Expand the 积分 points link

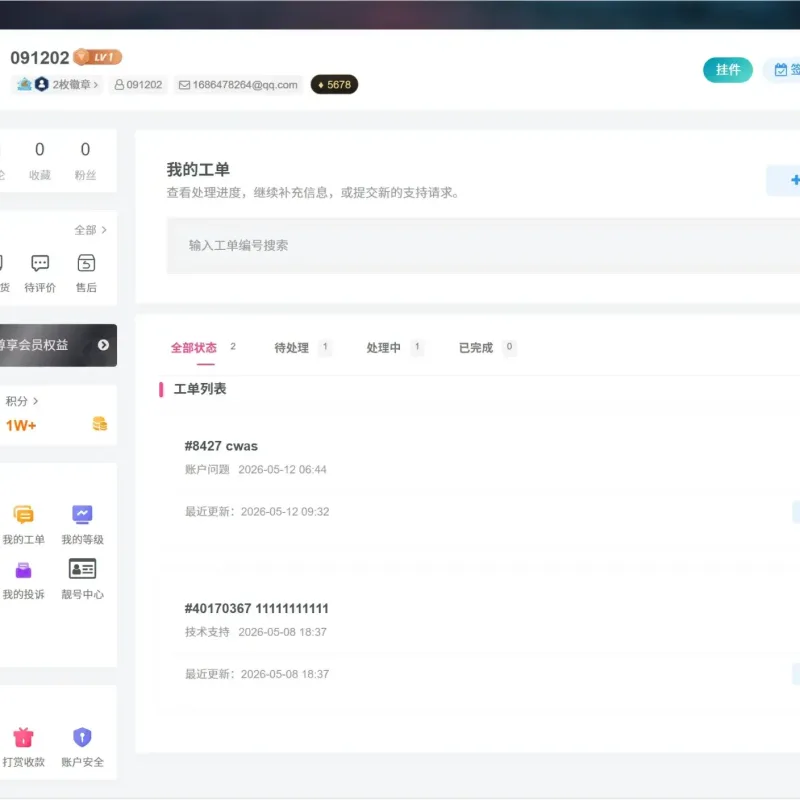coord(21,401)
